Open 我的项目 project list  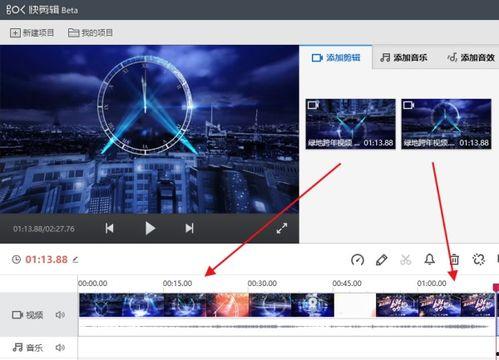pyautogui.click(x=90, y=33)
